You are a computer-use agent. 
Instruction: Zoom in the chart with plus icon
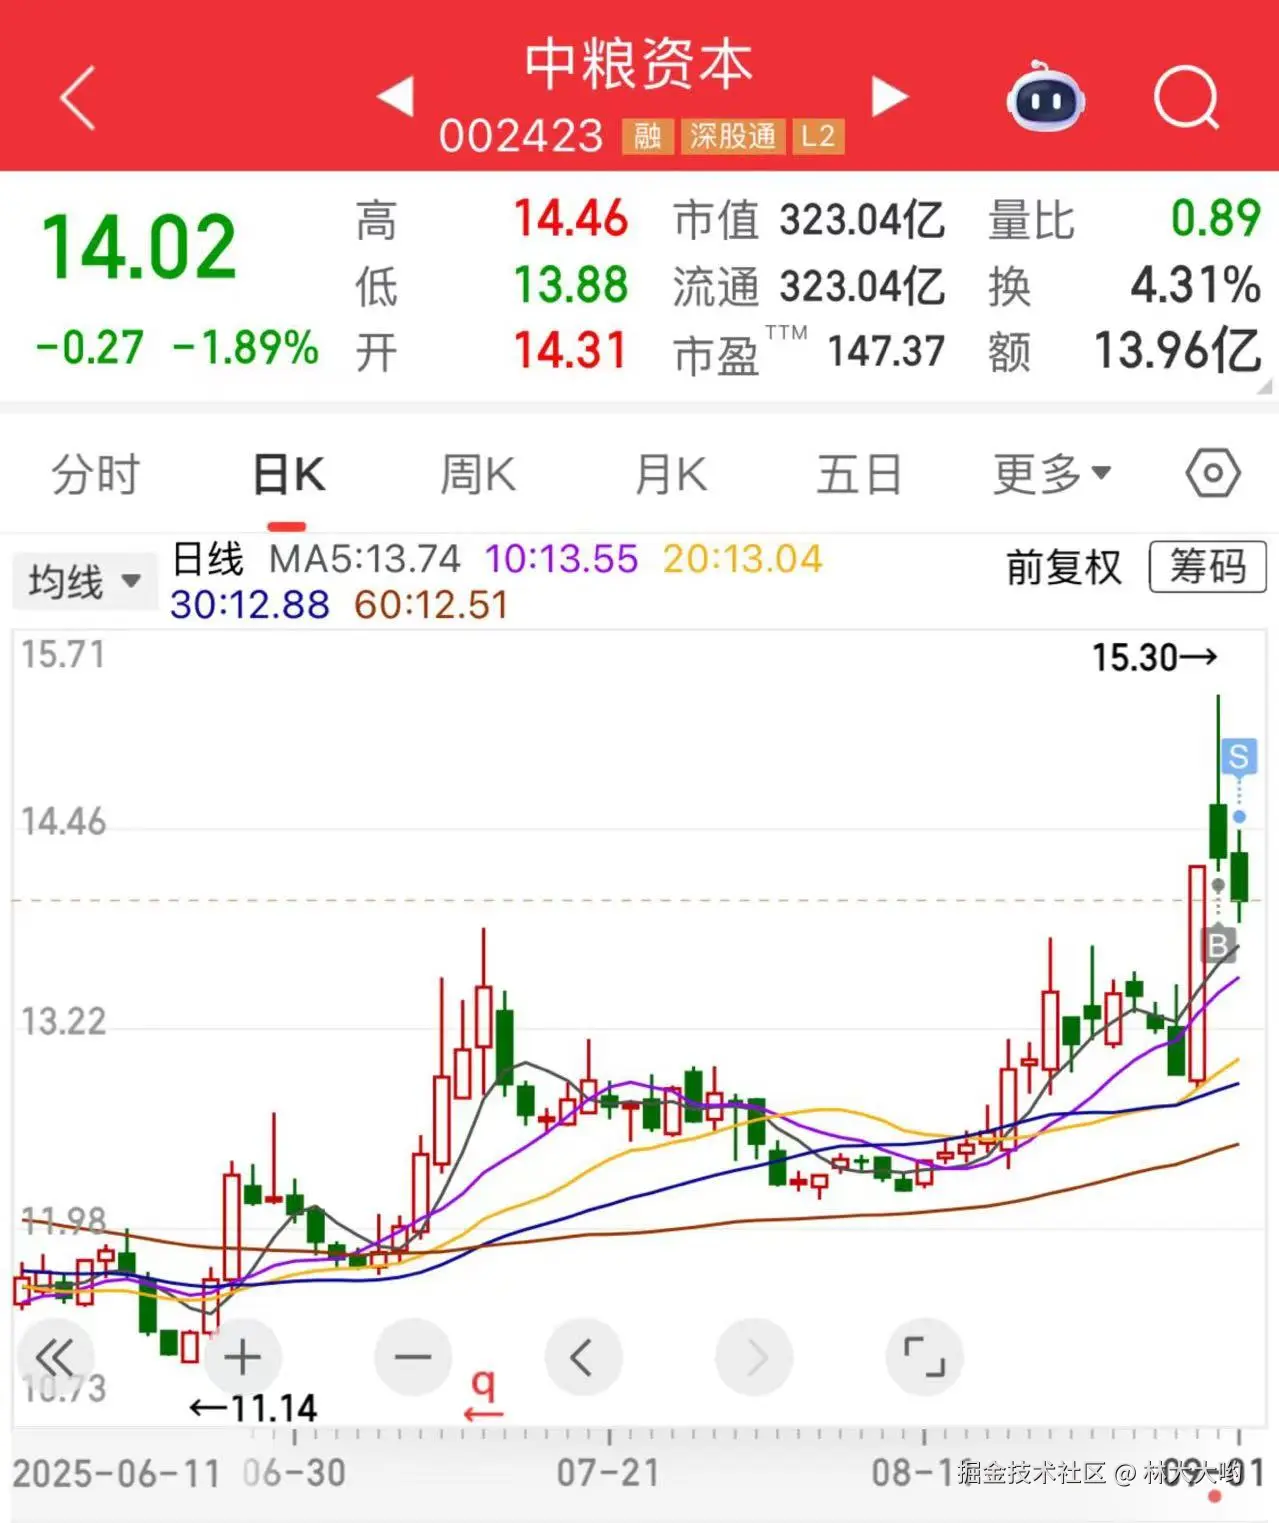(242, 1357)
